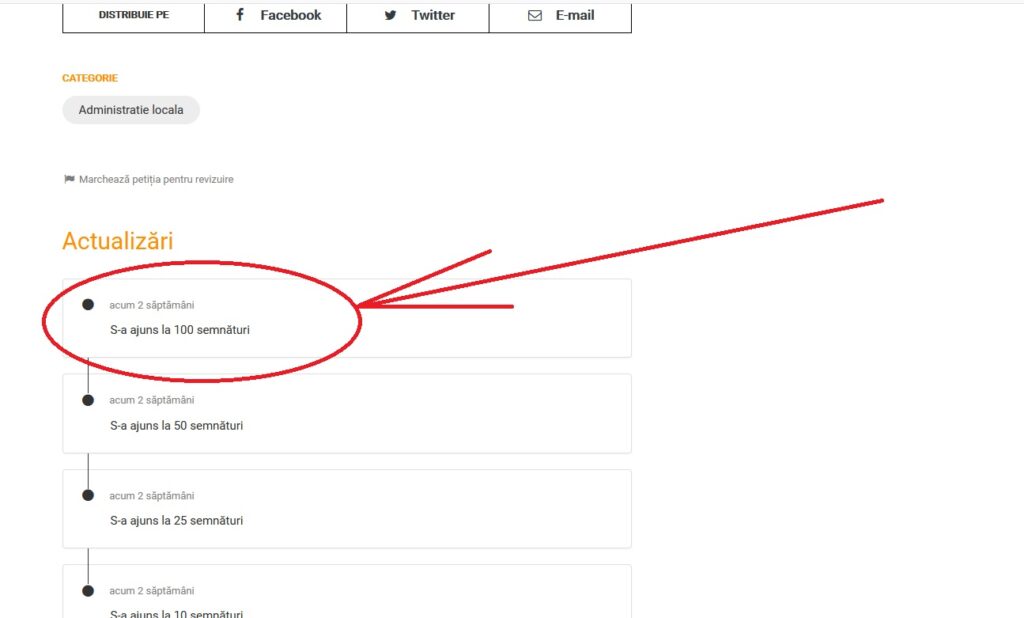Select the timeline dot for 10 semnături
Image resolution: width=1024 pixels, height=618 pixels.
(88, 591)
